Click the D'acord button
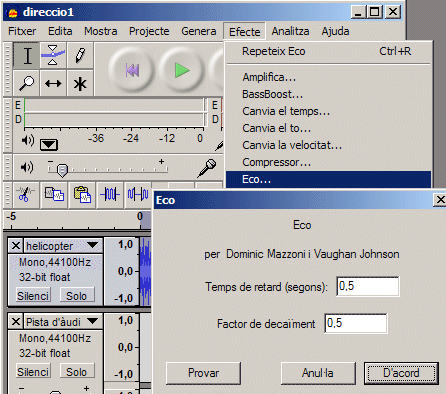Image resolution: width=446 pixels, height=394 pixels. pyautogui.click(x=401, y=373)
